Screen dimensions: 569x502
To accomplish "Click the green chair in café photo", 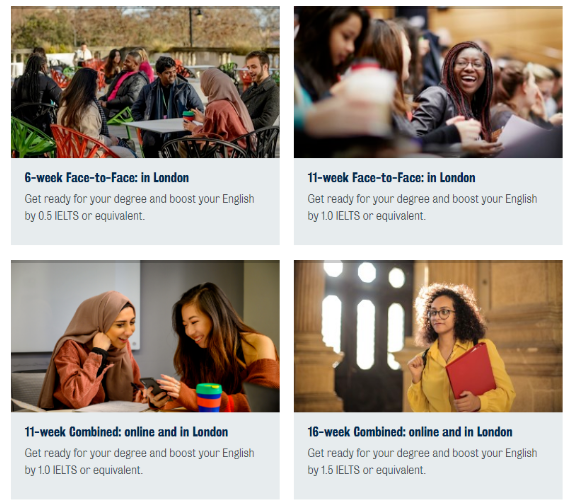I will [x=31, y=138].
